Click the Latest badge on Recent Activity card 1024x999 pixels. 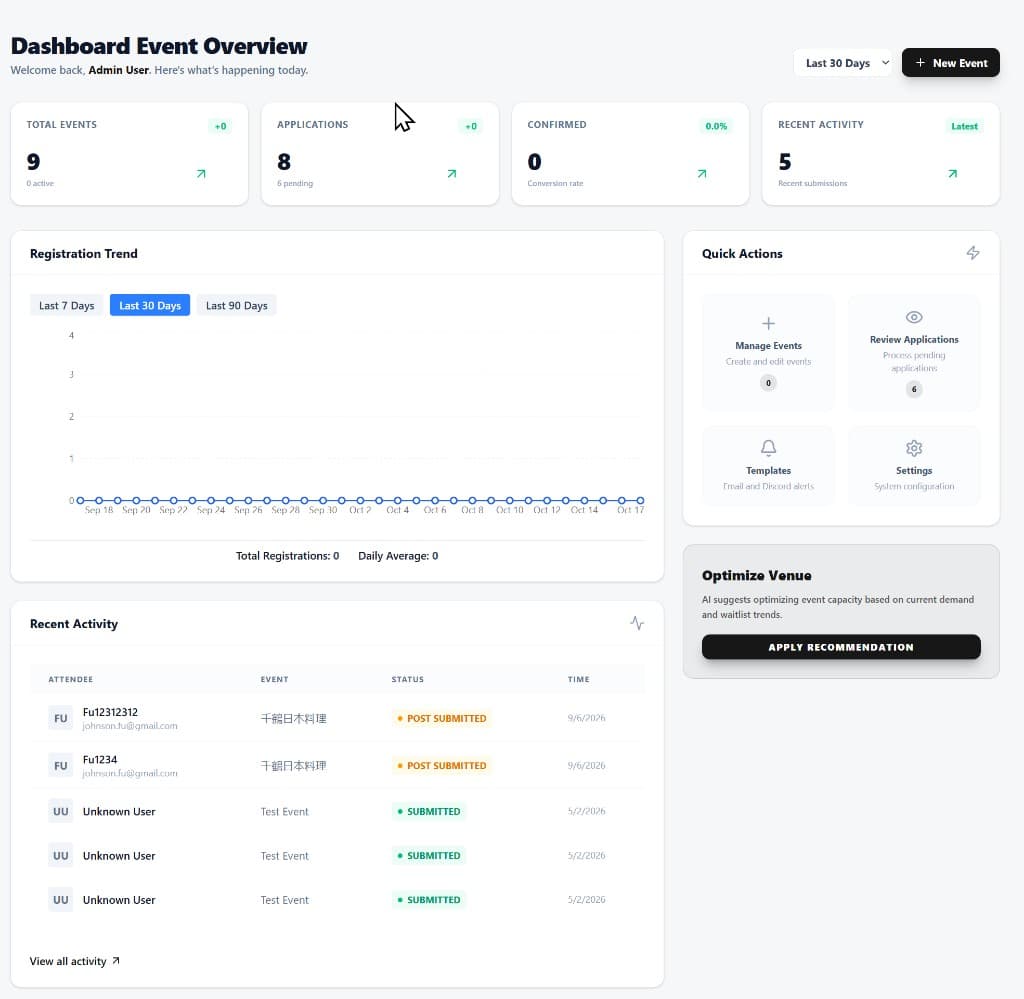point(965,126)
